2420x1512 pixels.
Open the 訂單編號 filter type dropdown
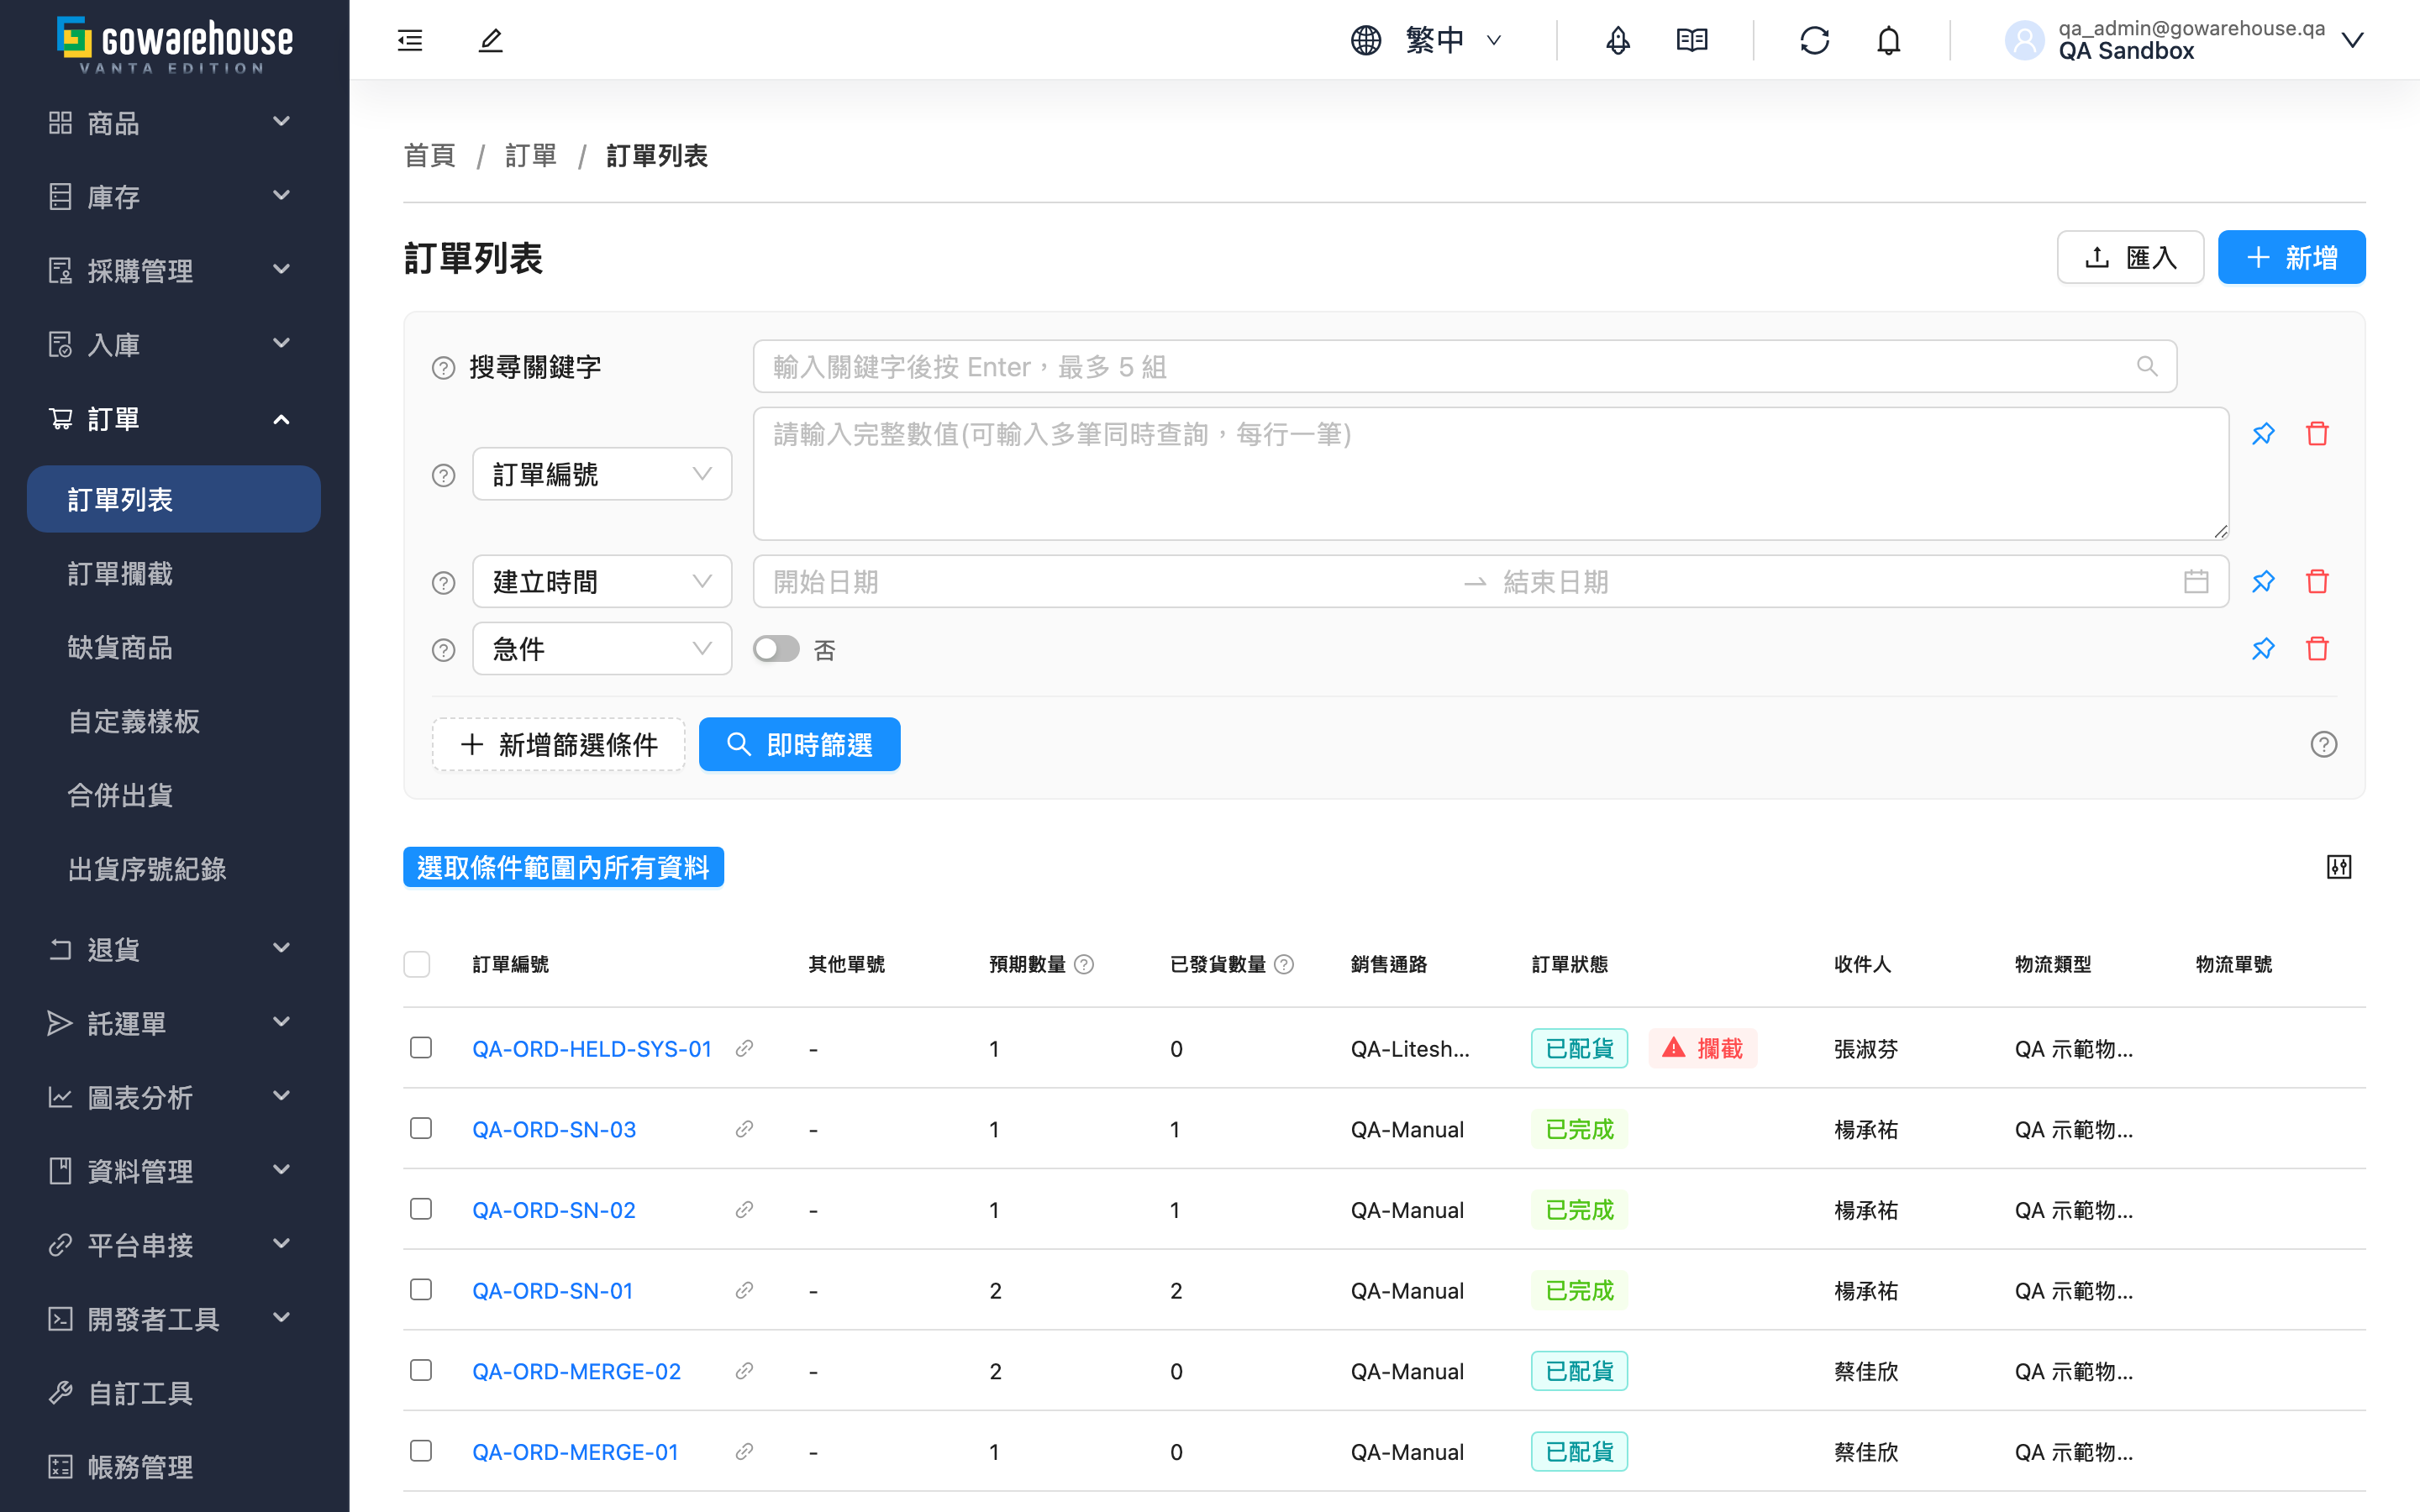pyautogui.click(x=602, y=474)
